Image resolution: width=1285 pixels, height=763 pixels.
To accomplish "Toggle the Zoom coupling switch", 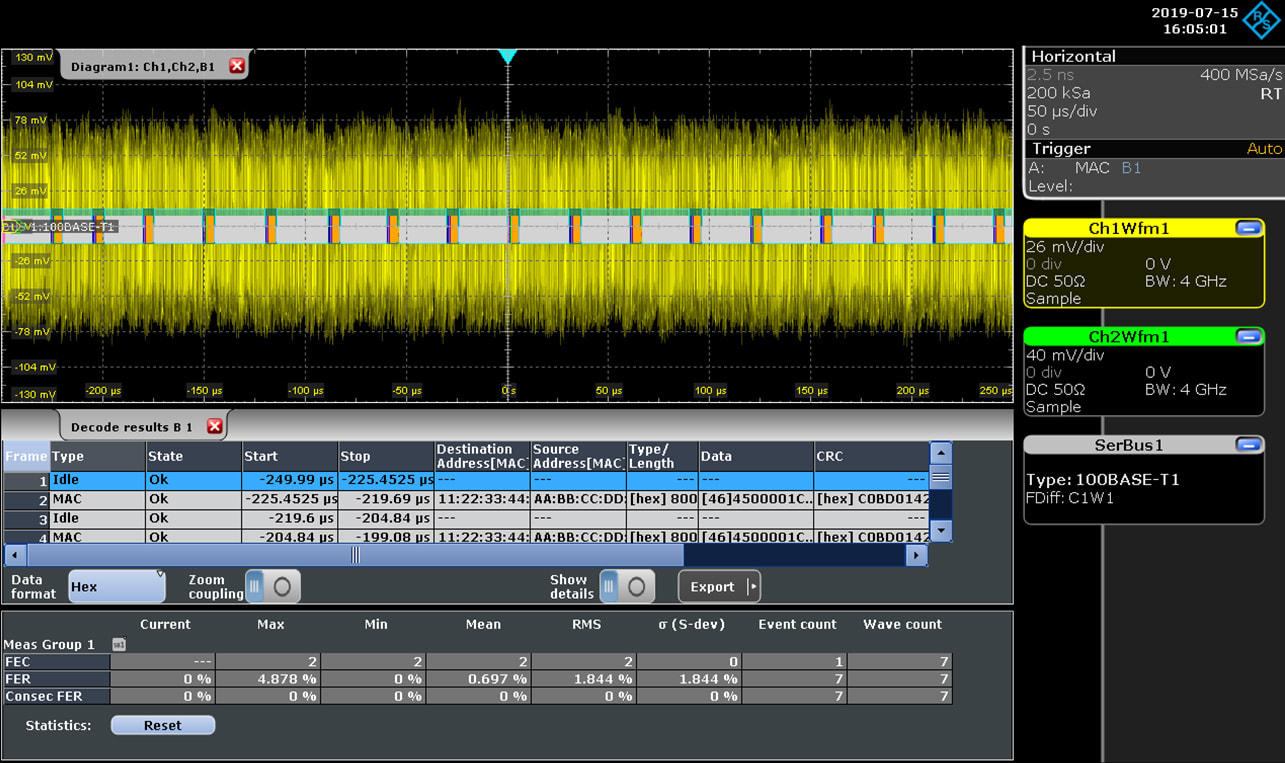I will click(273, 585).
